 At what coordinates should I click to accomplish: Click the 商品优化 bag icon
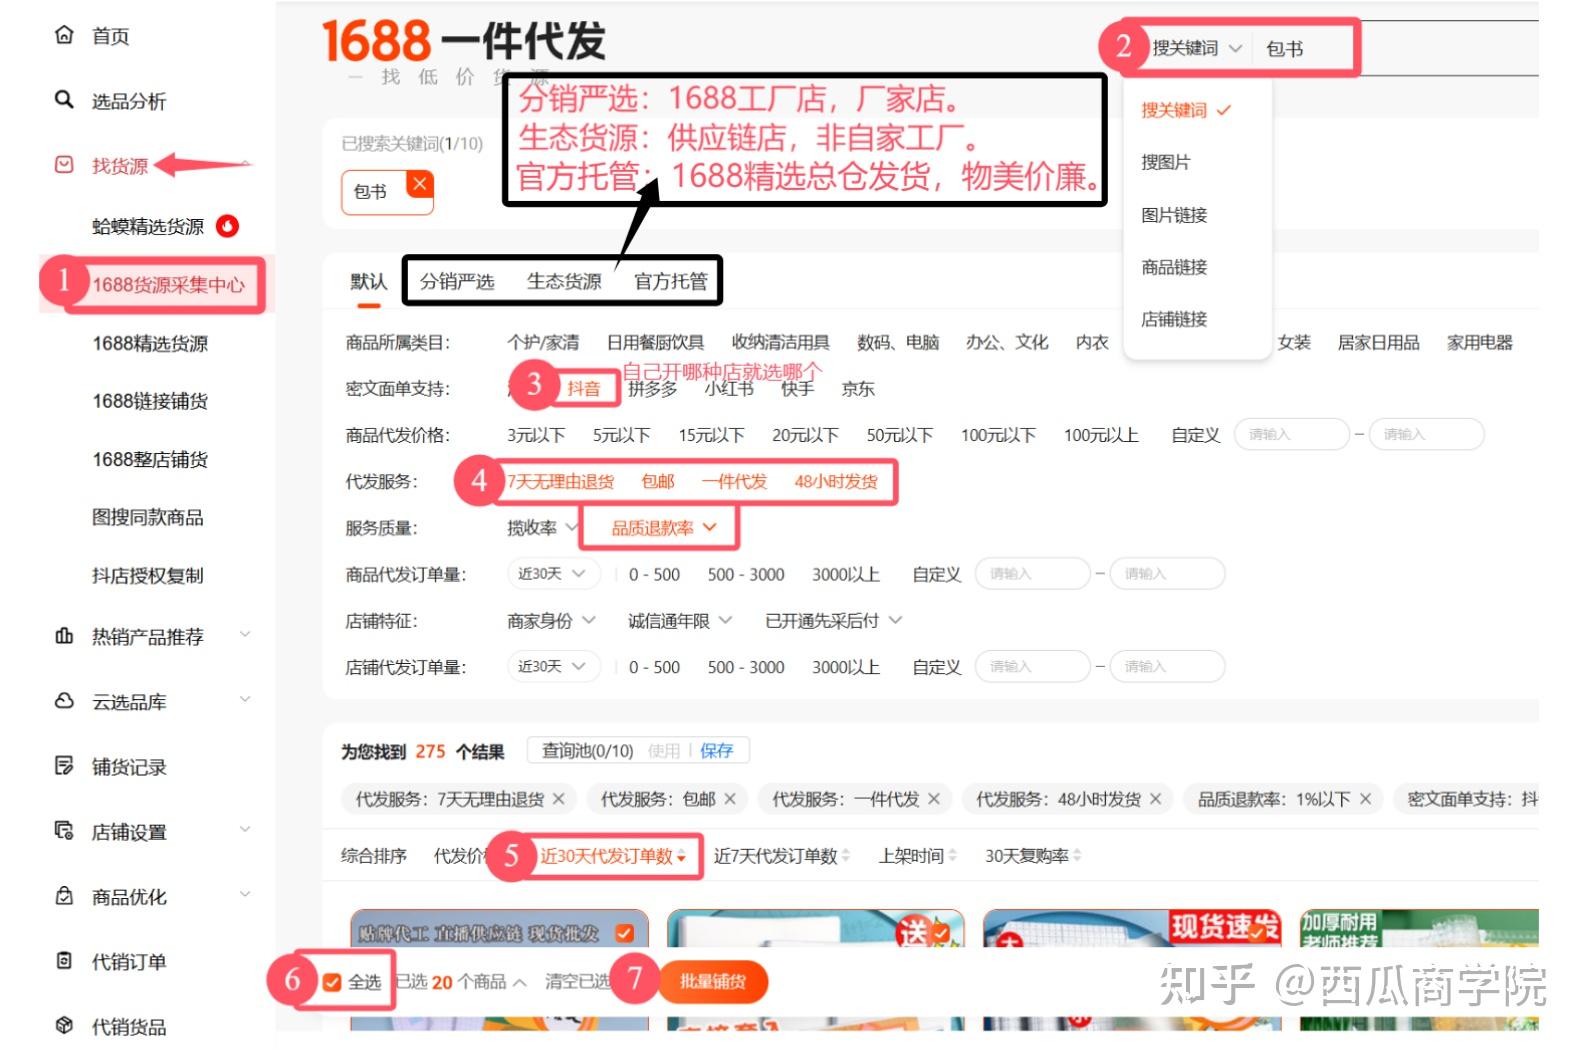point(64,896)
